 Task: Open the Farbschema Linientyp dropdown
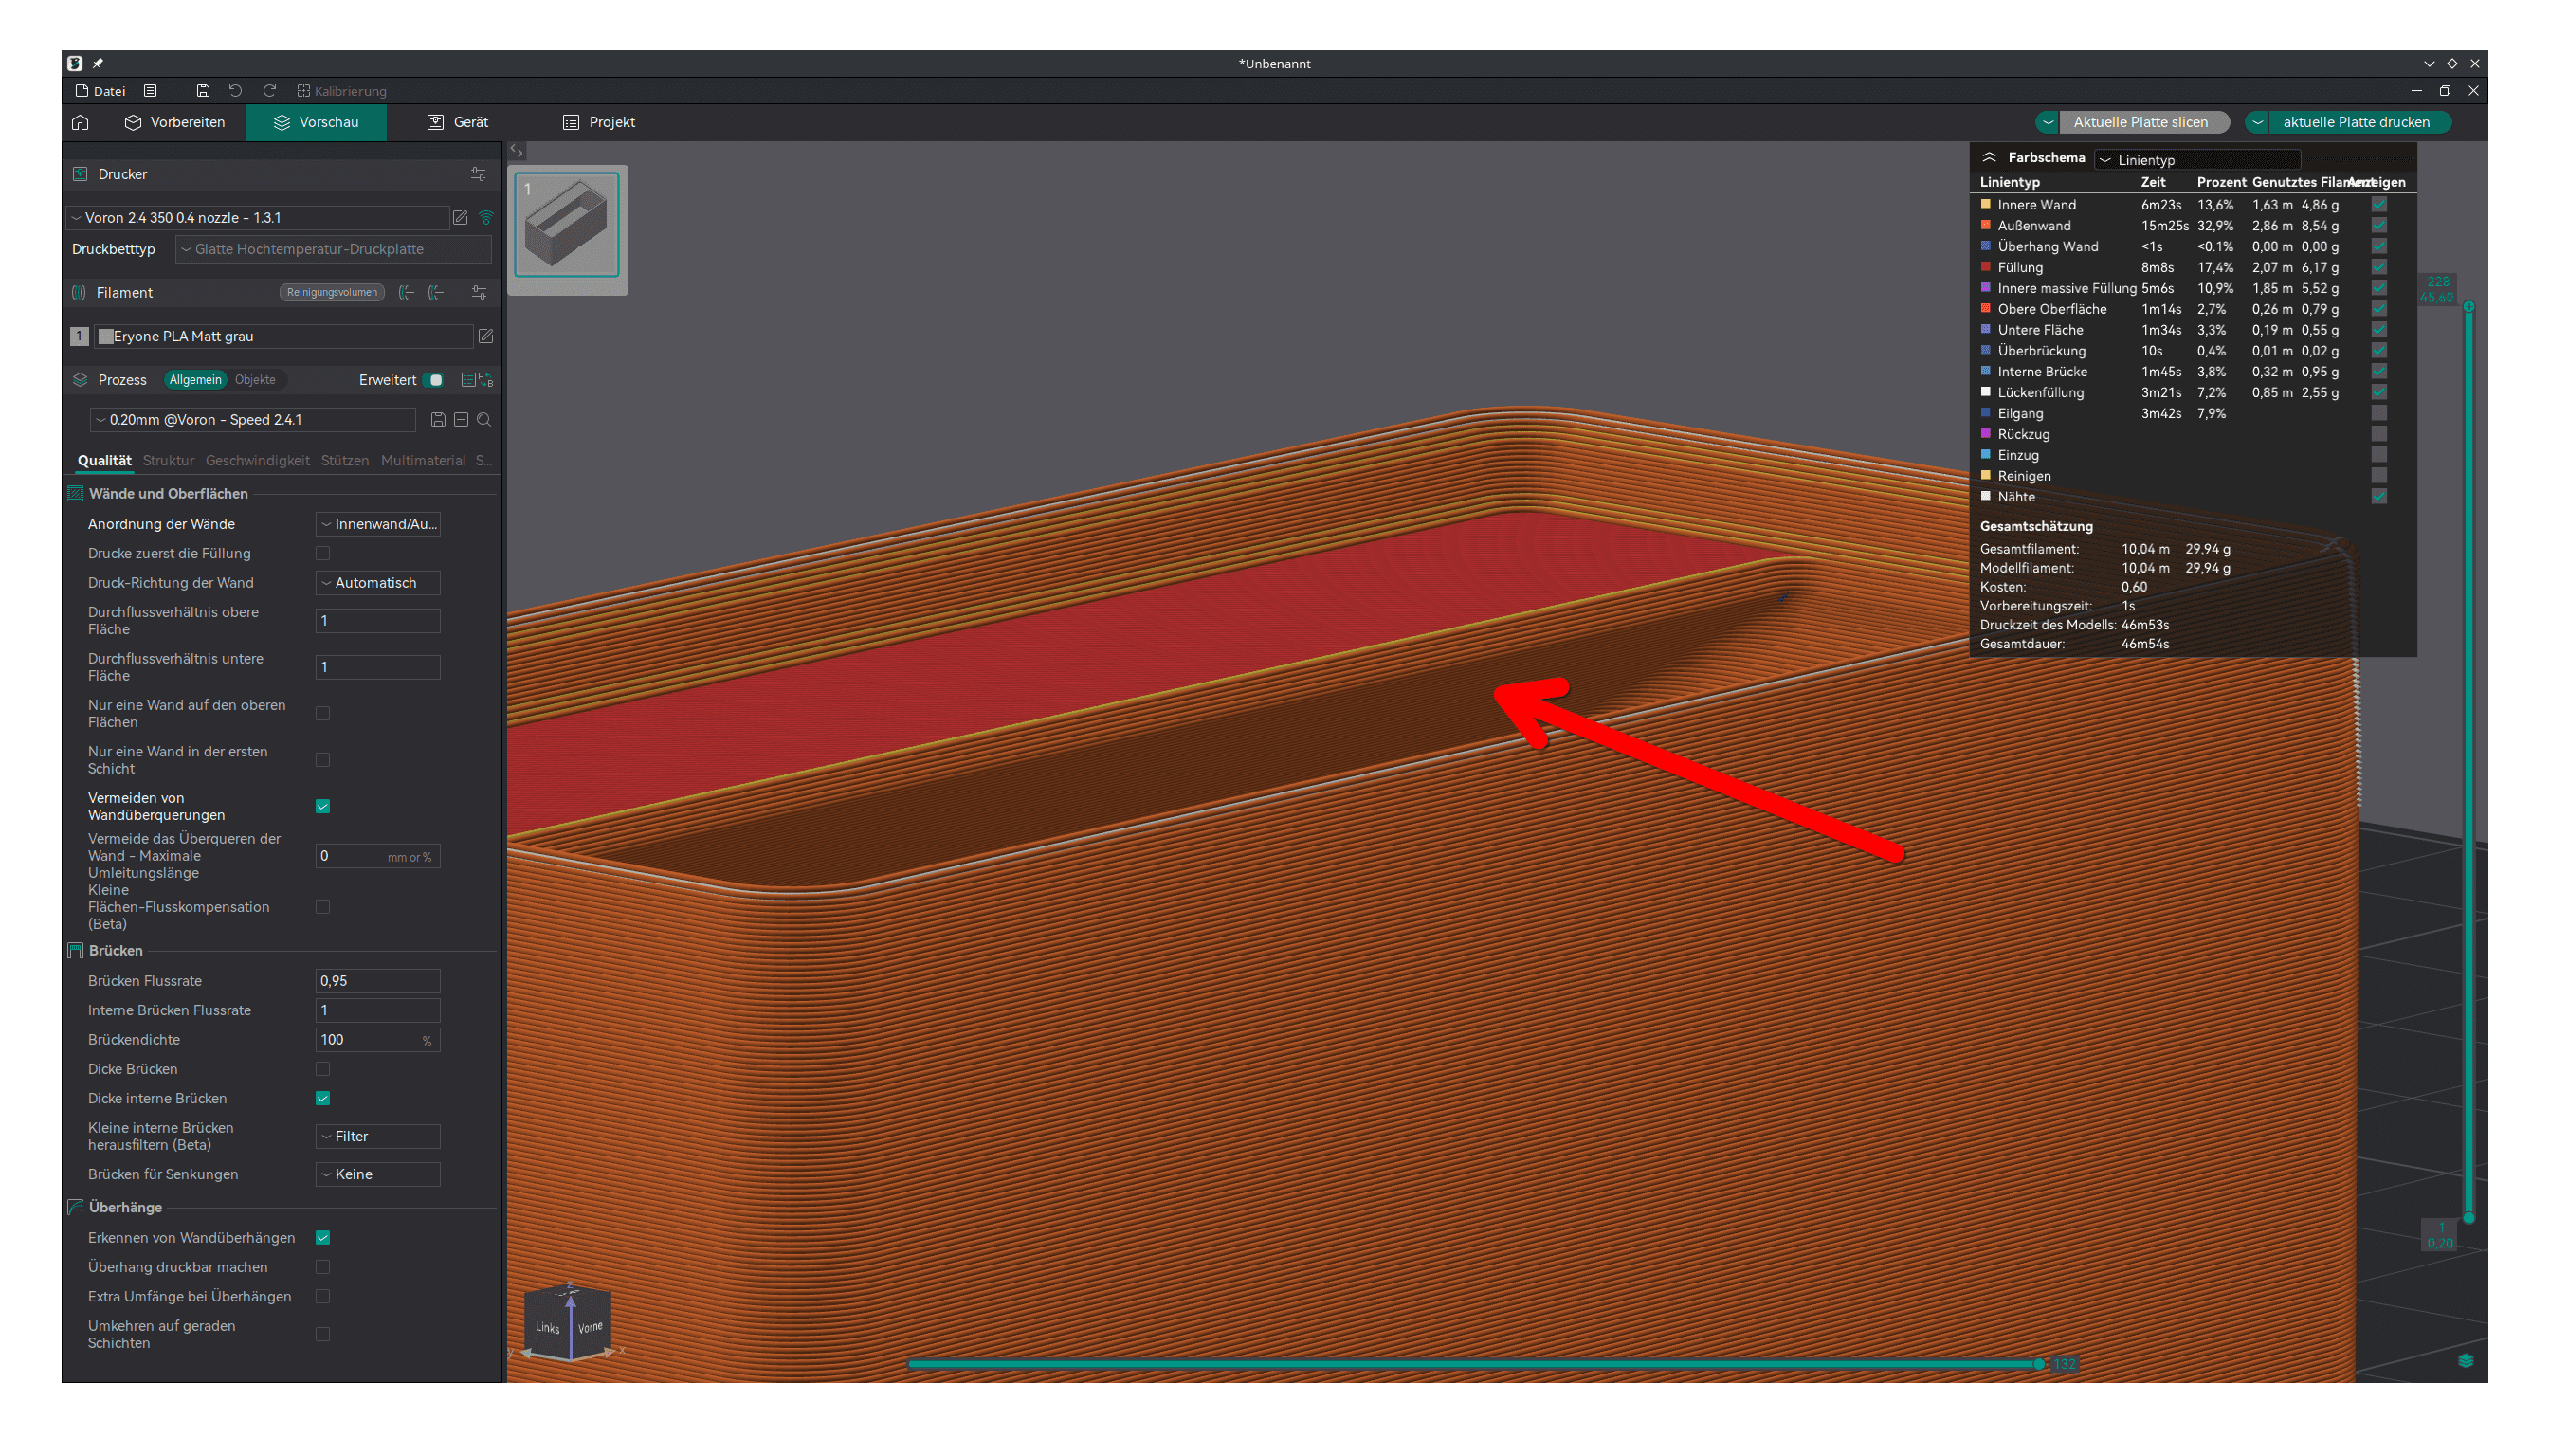point(2197,160)
